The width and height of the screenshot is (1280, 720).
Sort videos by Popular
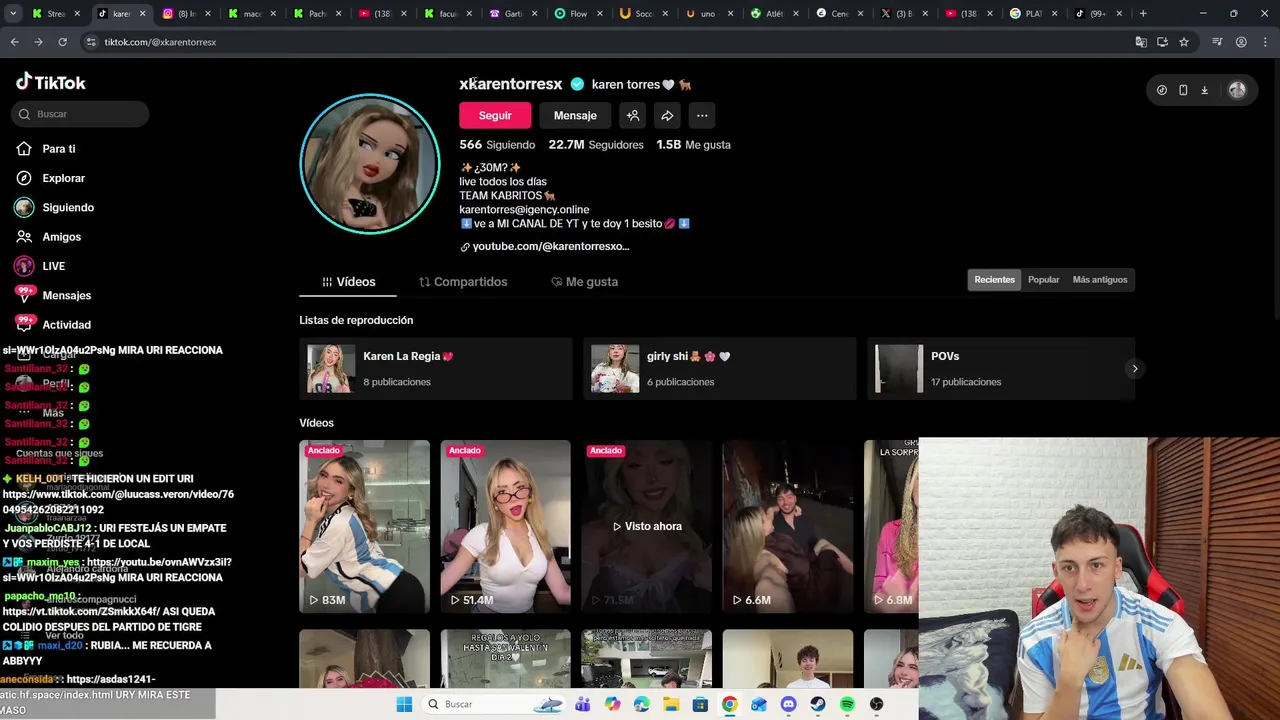tap(1043, 280)
